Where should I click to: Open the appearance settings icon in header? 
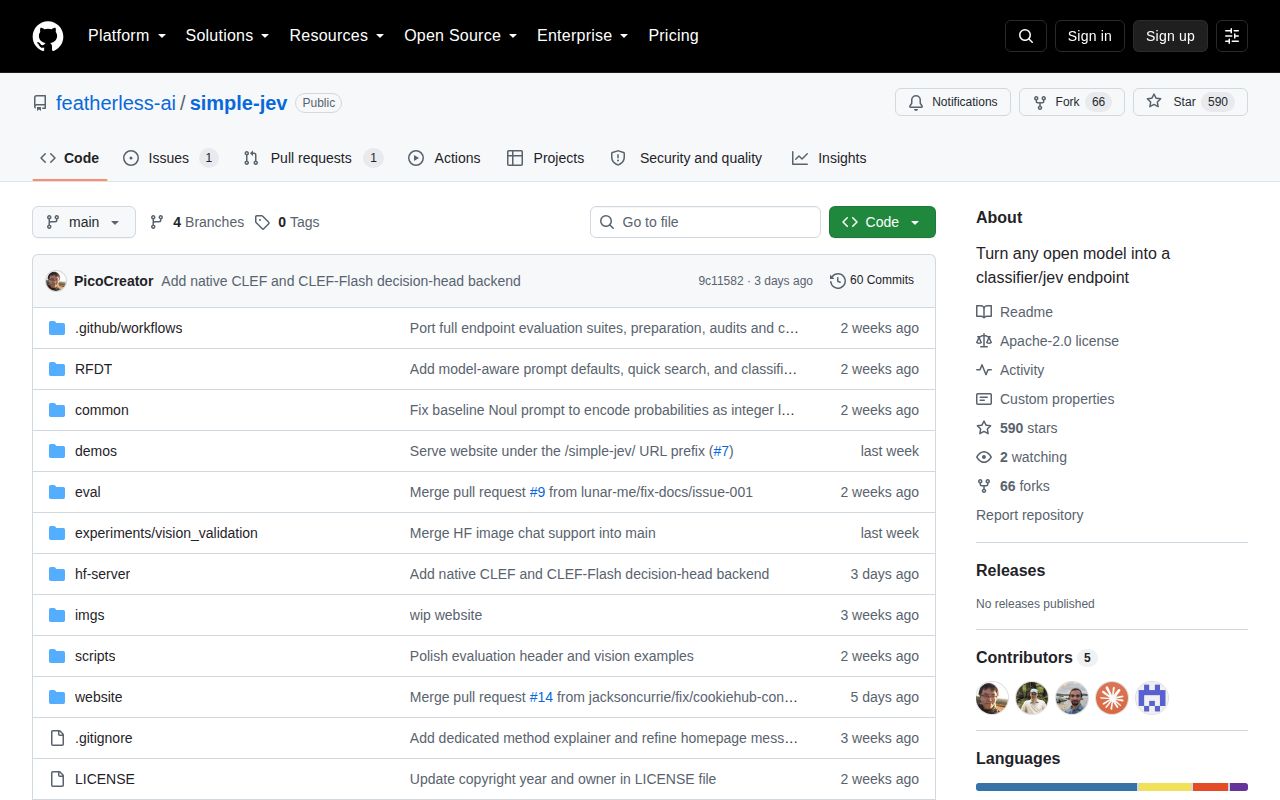tap(1232, 36)
